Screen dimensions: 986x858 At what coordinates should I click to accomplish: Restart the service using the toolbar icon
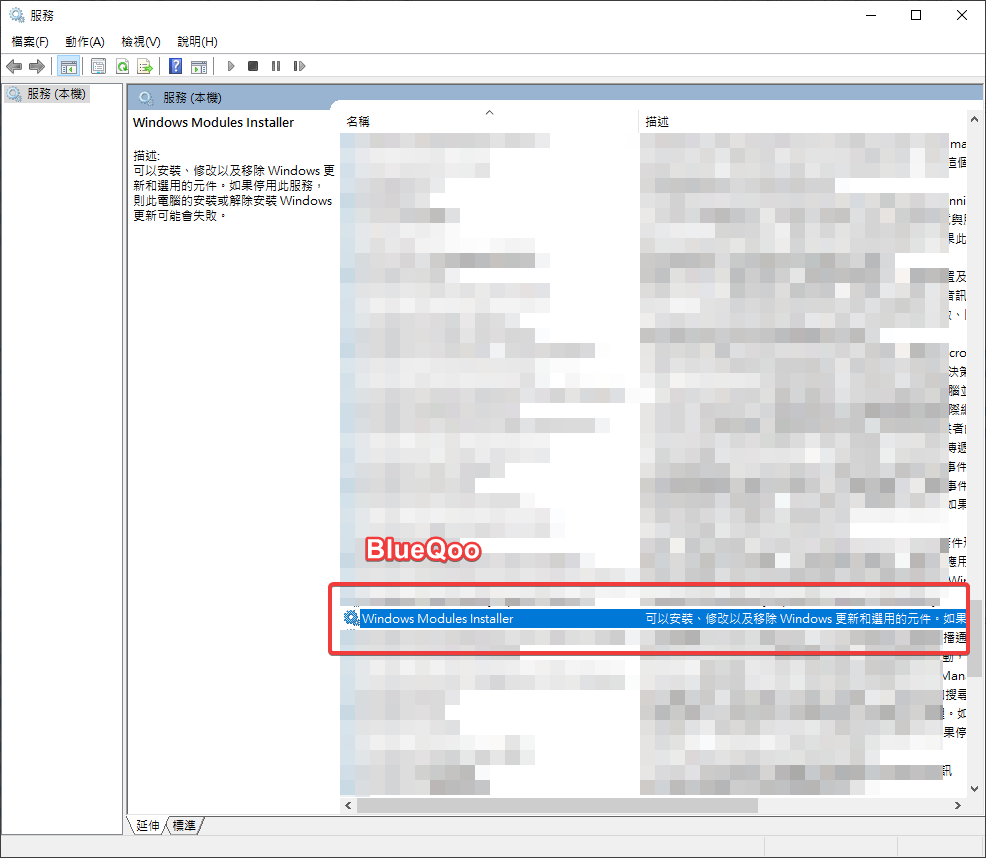(x=299, y=66)
